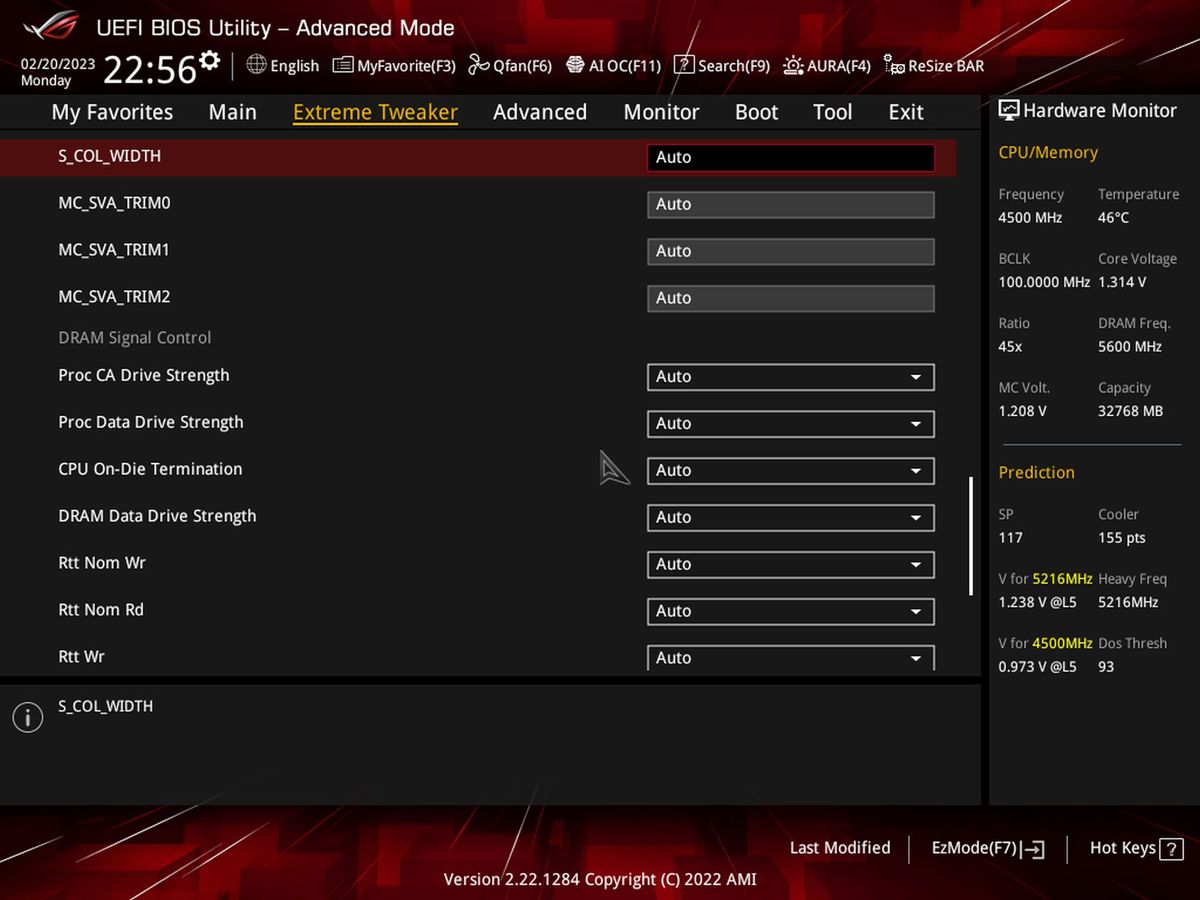1200x900 pixels.
Task: Click the info circle icon
Action: click(x=28, y=716)
